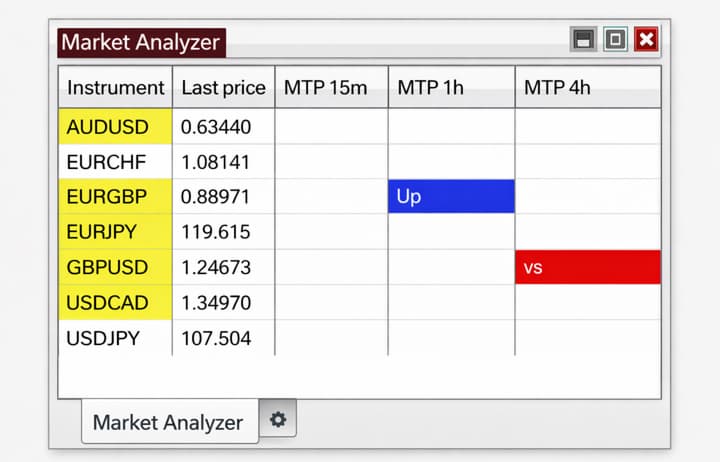
Task: Select the red vs cell for GBPUSD
Action: pyautogui.click(x=588, y=267)
